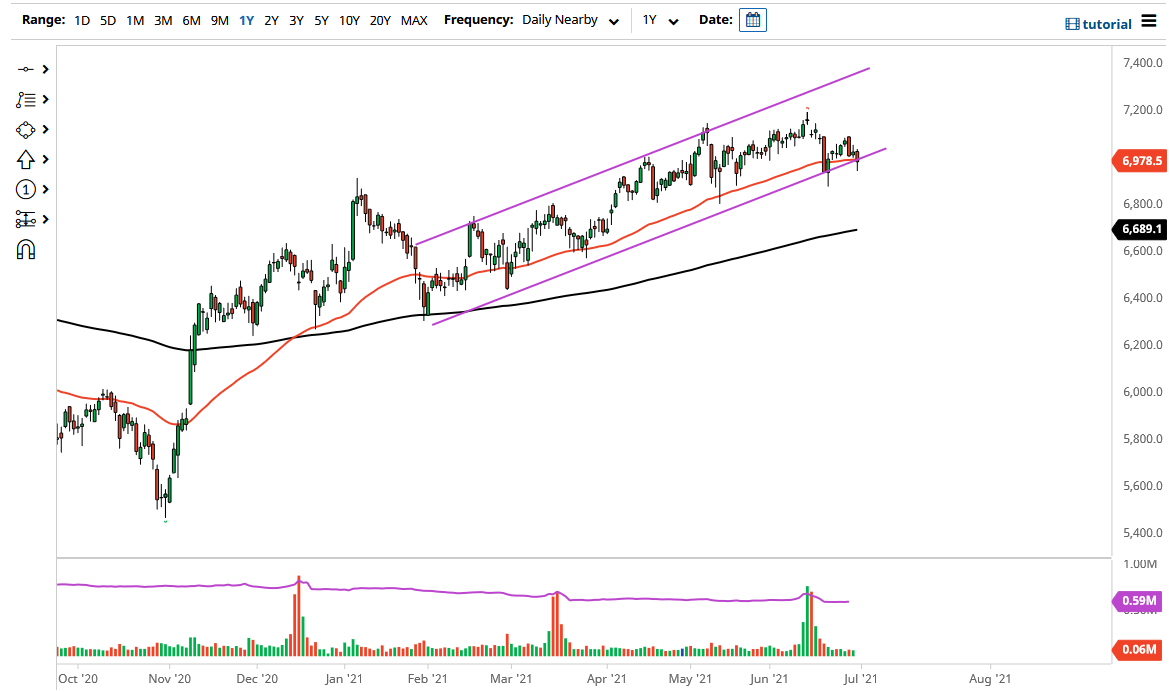Click the 6,978.5 current price label
Screen dimensions: 1170x692
(x=1139, y=160)
